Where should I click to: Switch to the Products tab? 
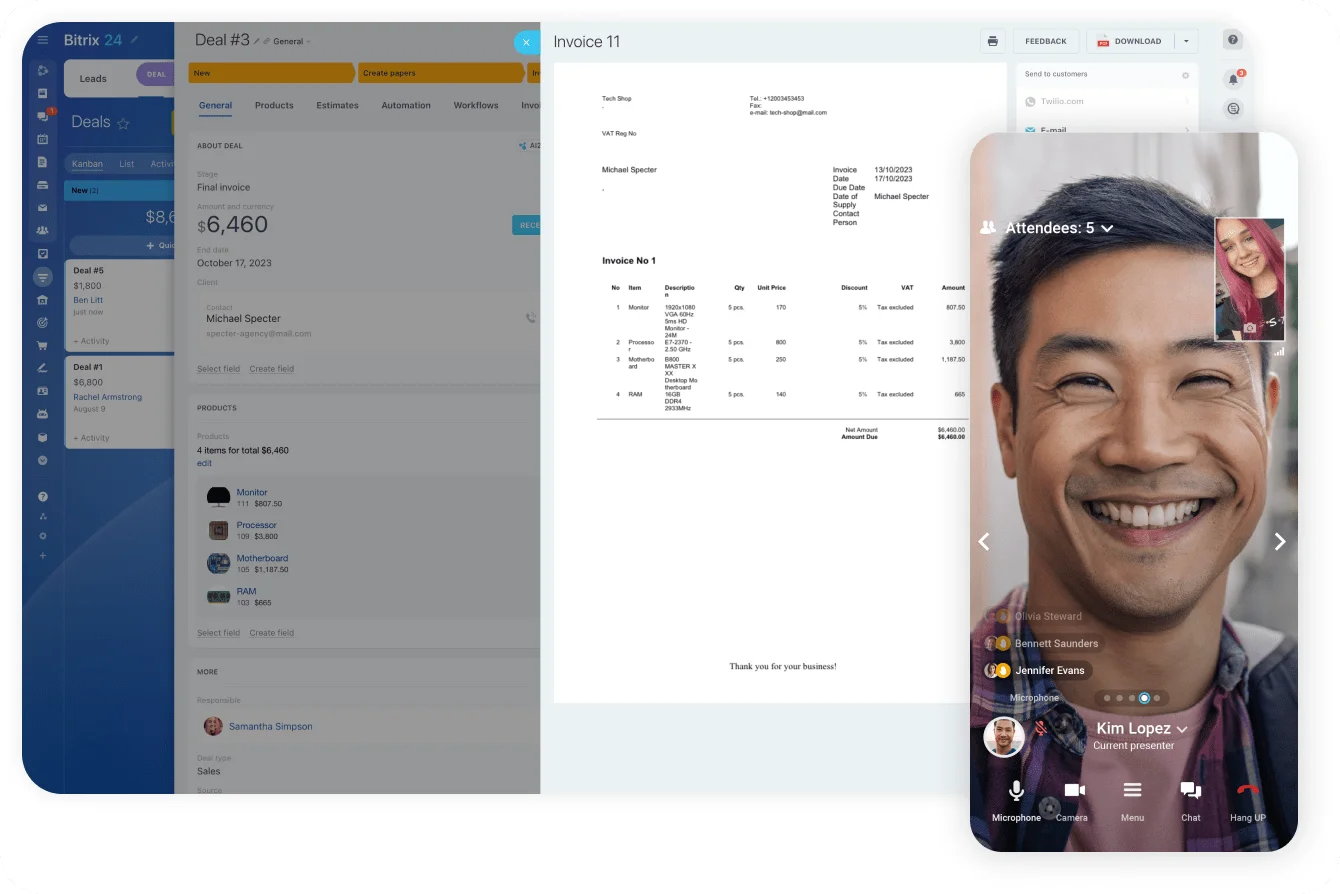pos(274,105)
